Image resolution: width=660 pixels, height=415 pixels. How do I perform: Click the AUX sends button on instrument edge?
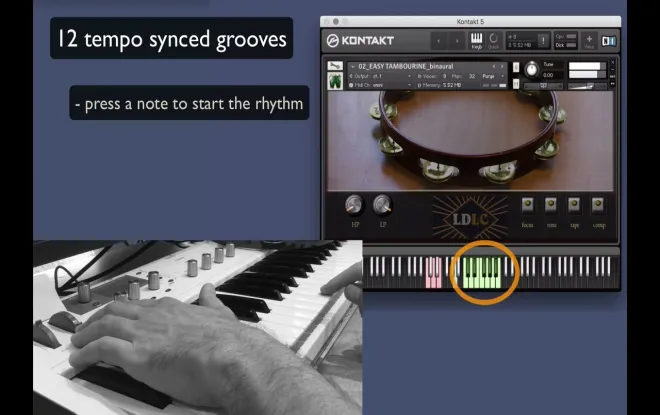click(612, 77)
